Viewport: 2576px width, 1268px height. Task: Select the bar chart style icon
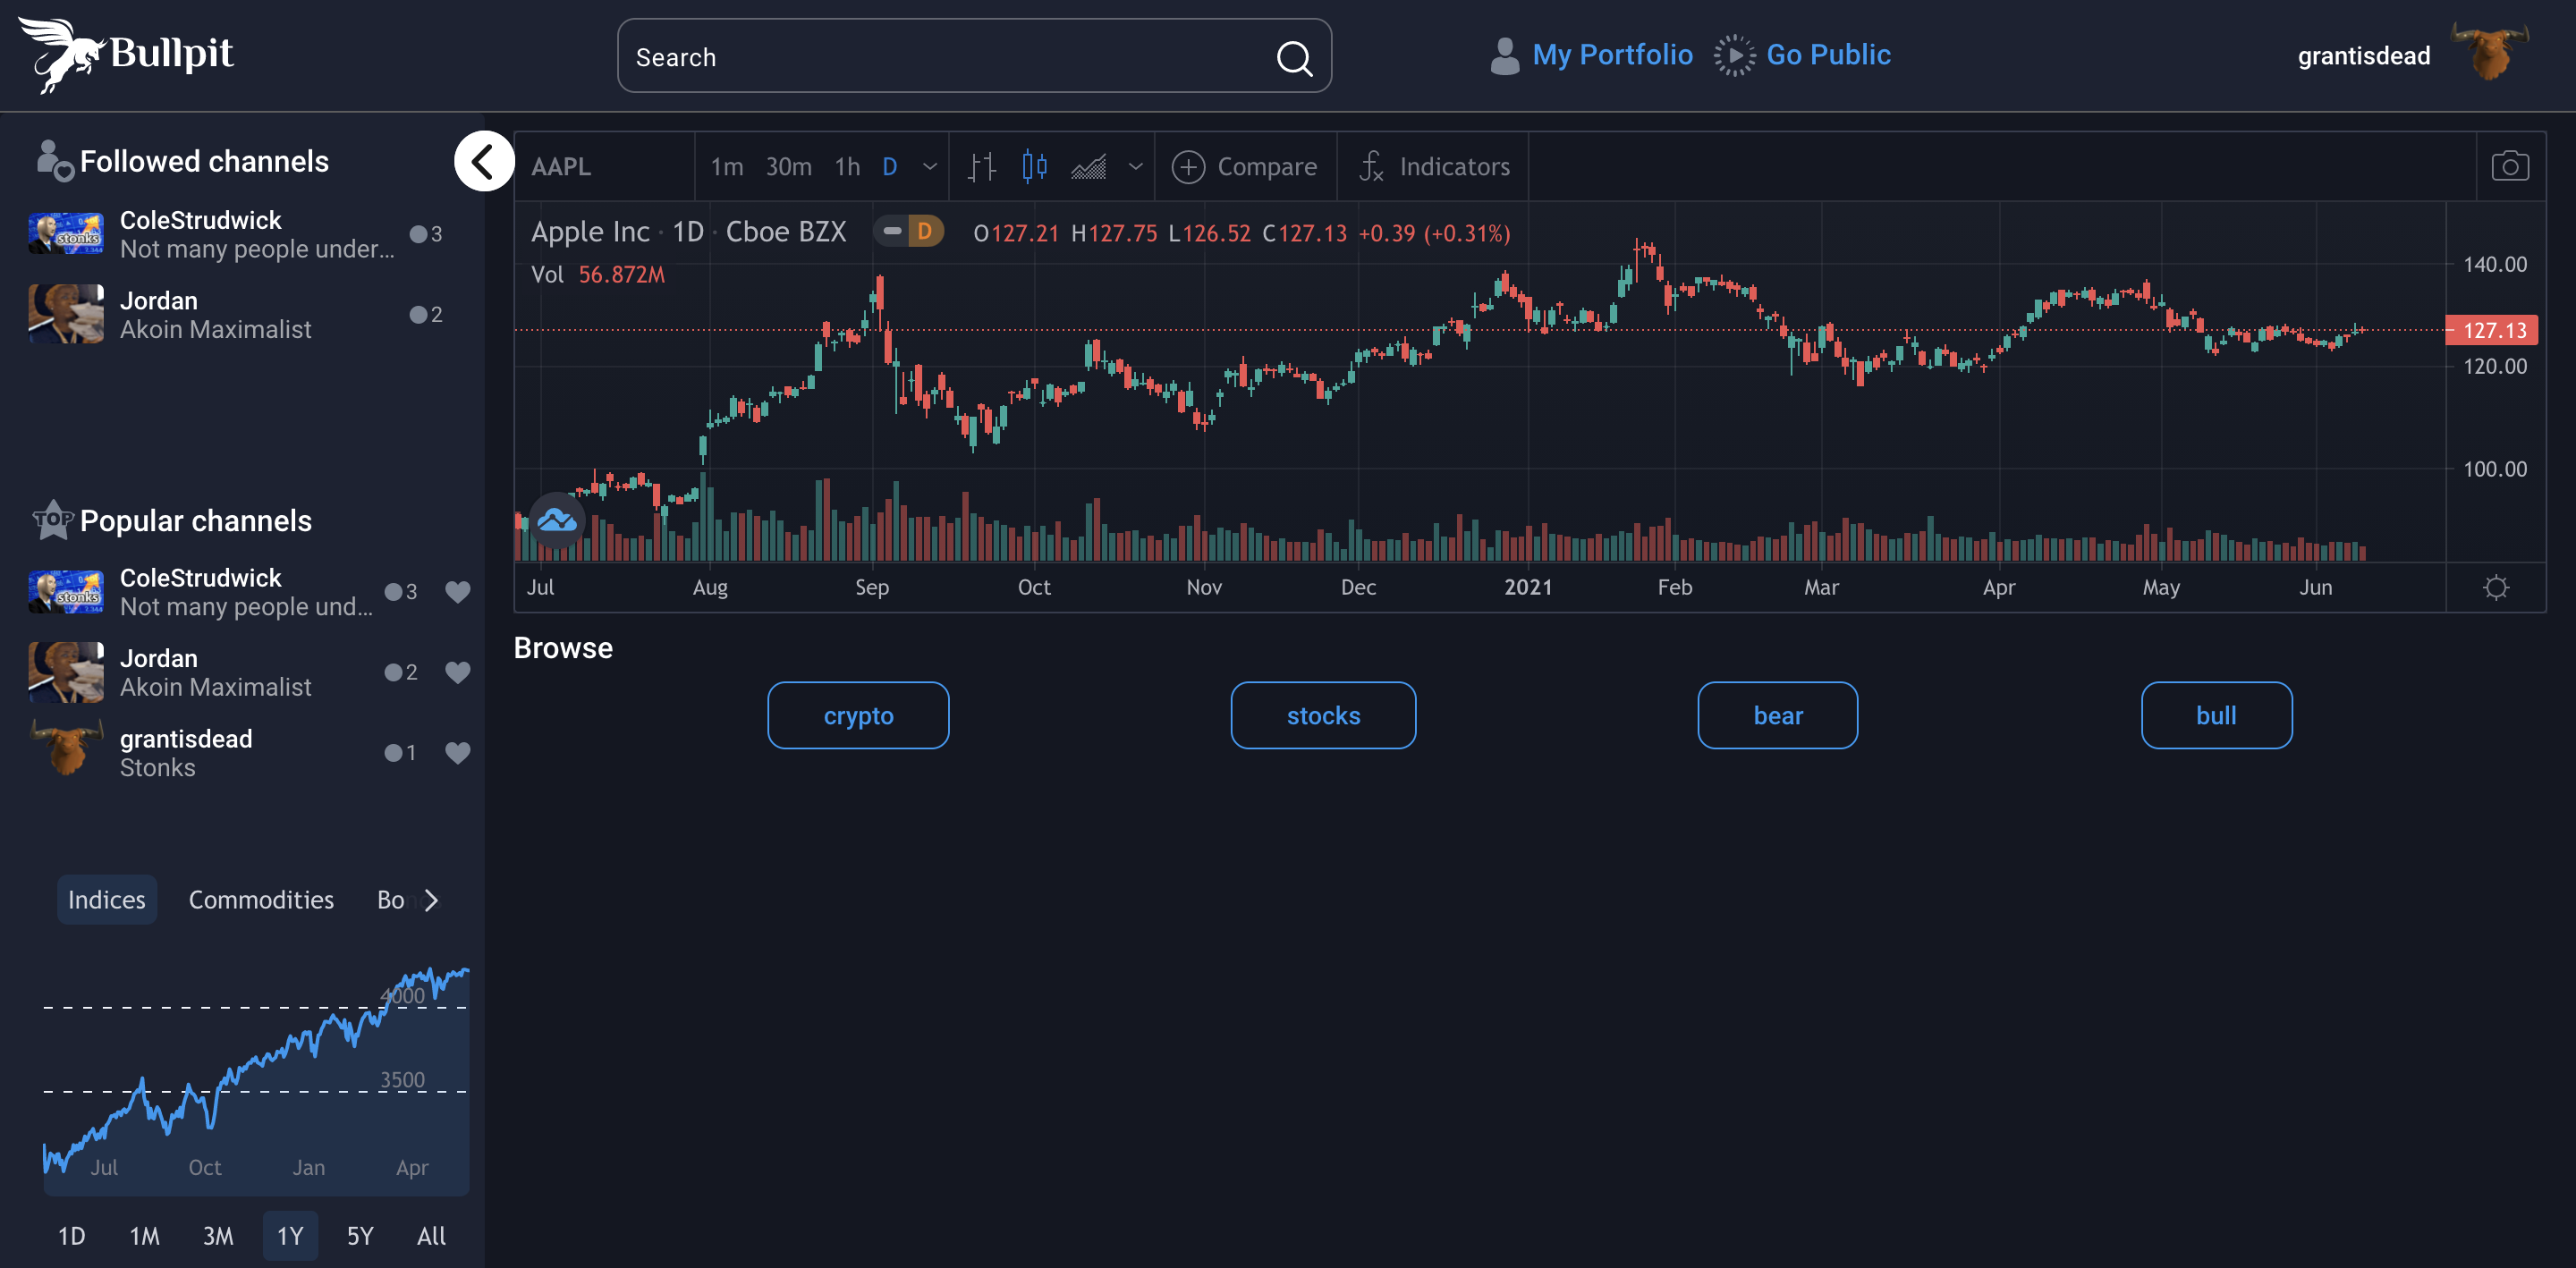[x=982, y=167]
